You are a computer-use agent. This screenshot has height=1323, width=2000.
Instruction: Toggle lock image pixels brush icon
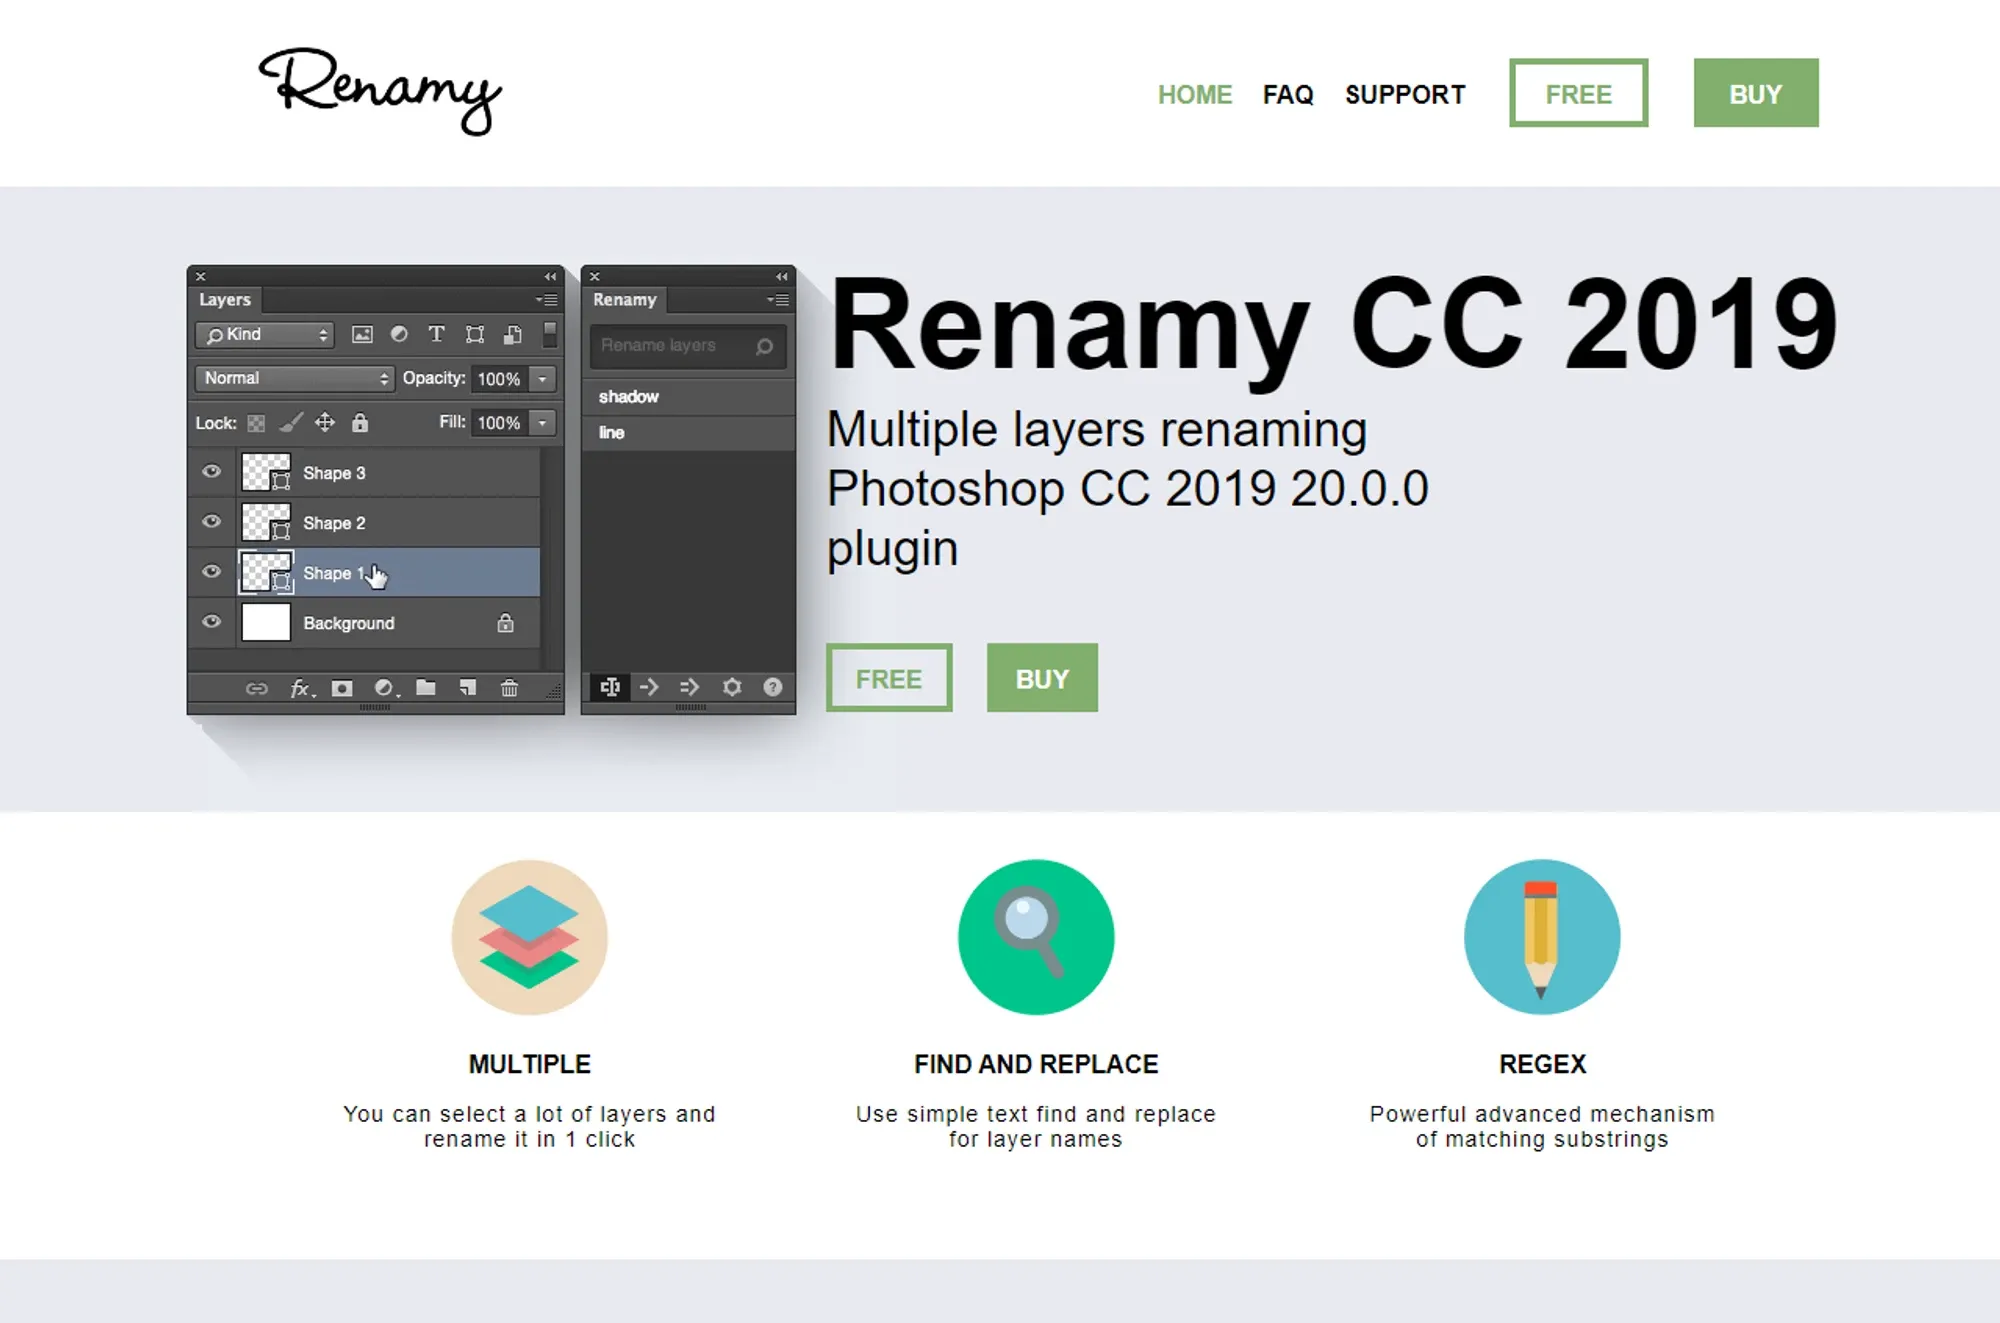[x=291, y=423]
